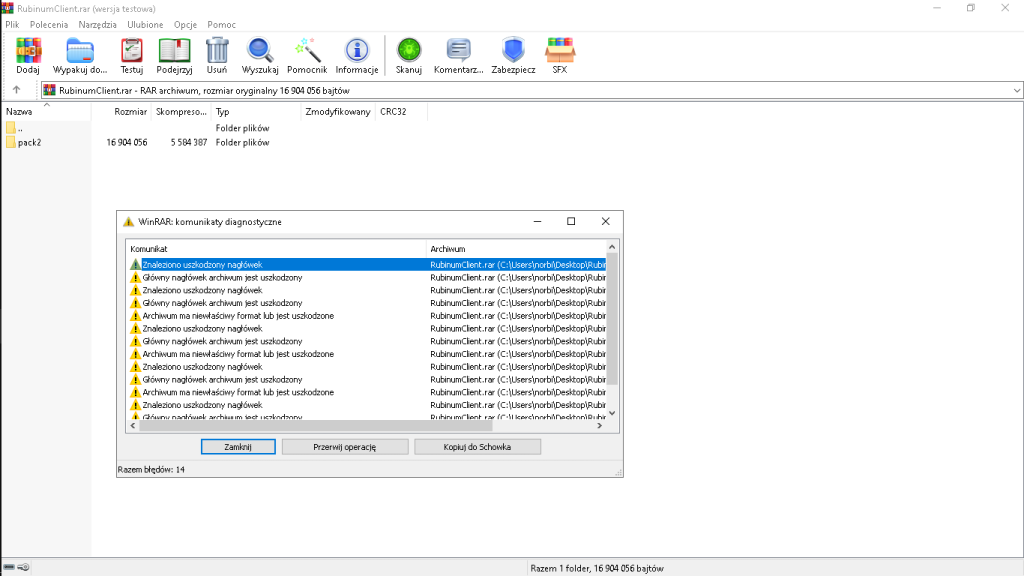Click the 'Razem błędów: 14' status text
The width and height of the screenshot is (1024, 576).
tap(152, 470)
